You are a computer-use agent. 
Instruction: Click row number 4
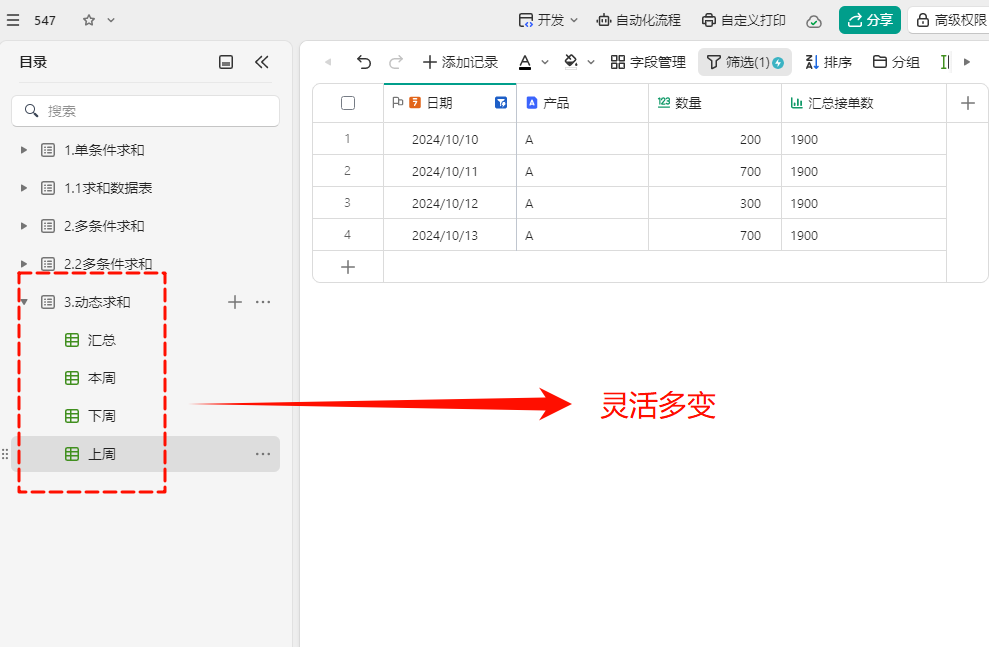pos(348,235)
